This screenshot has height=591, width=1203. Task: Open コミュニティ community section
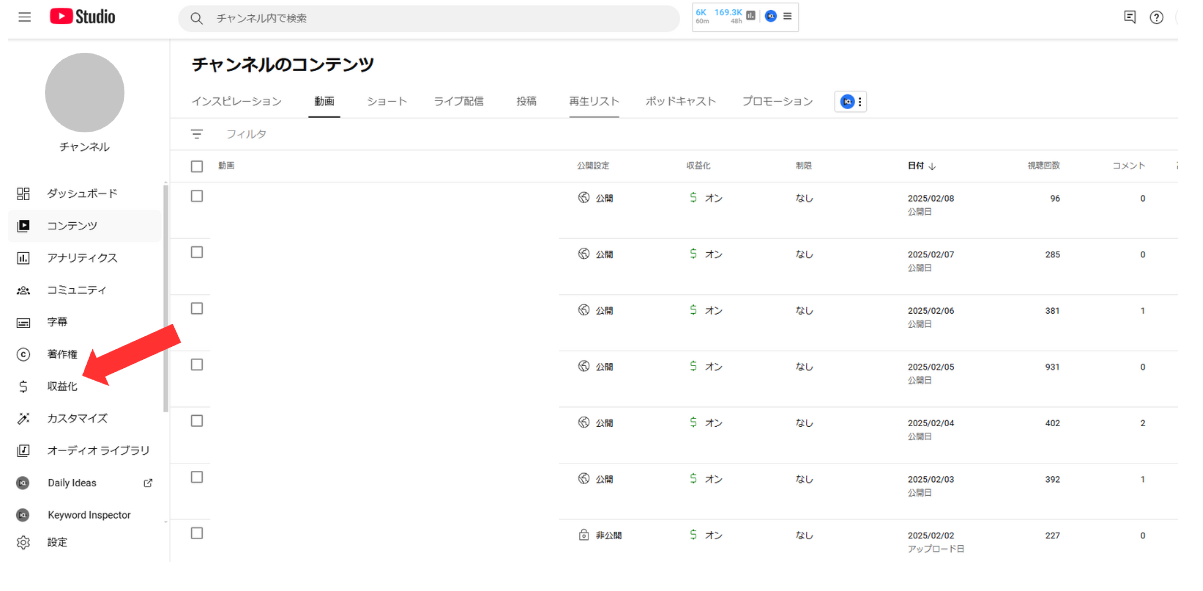pyautogui.click(x=76, y=290)
